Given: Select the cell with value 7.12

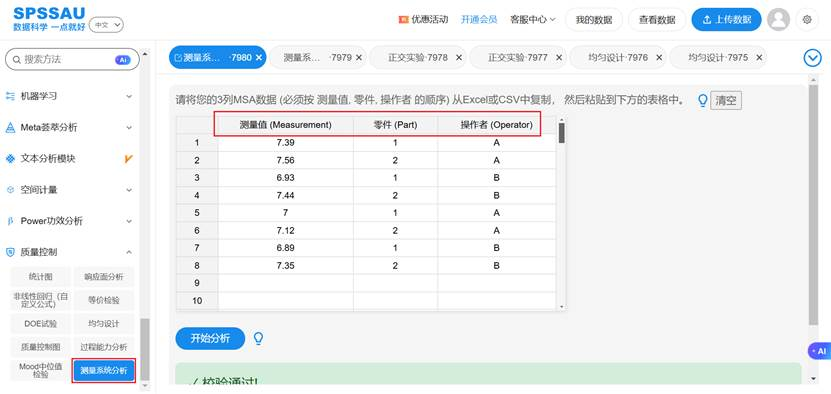Looking at the screenshot, I should coord(286,231).
